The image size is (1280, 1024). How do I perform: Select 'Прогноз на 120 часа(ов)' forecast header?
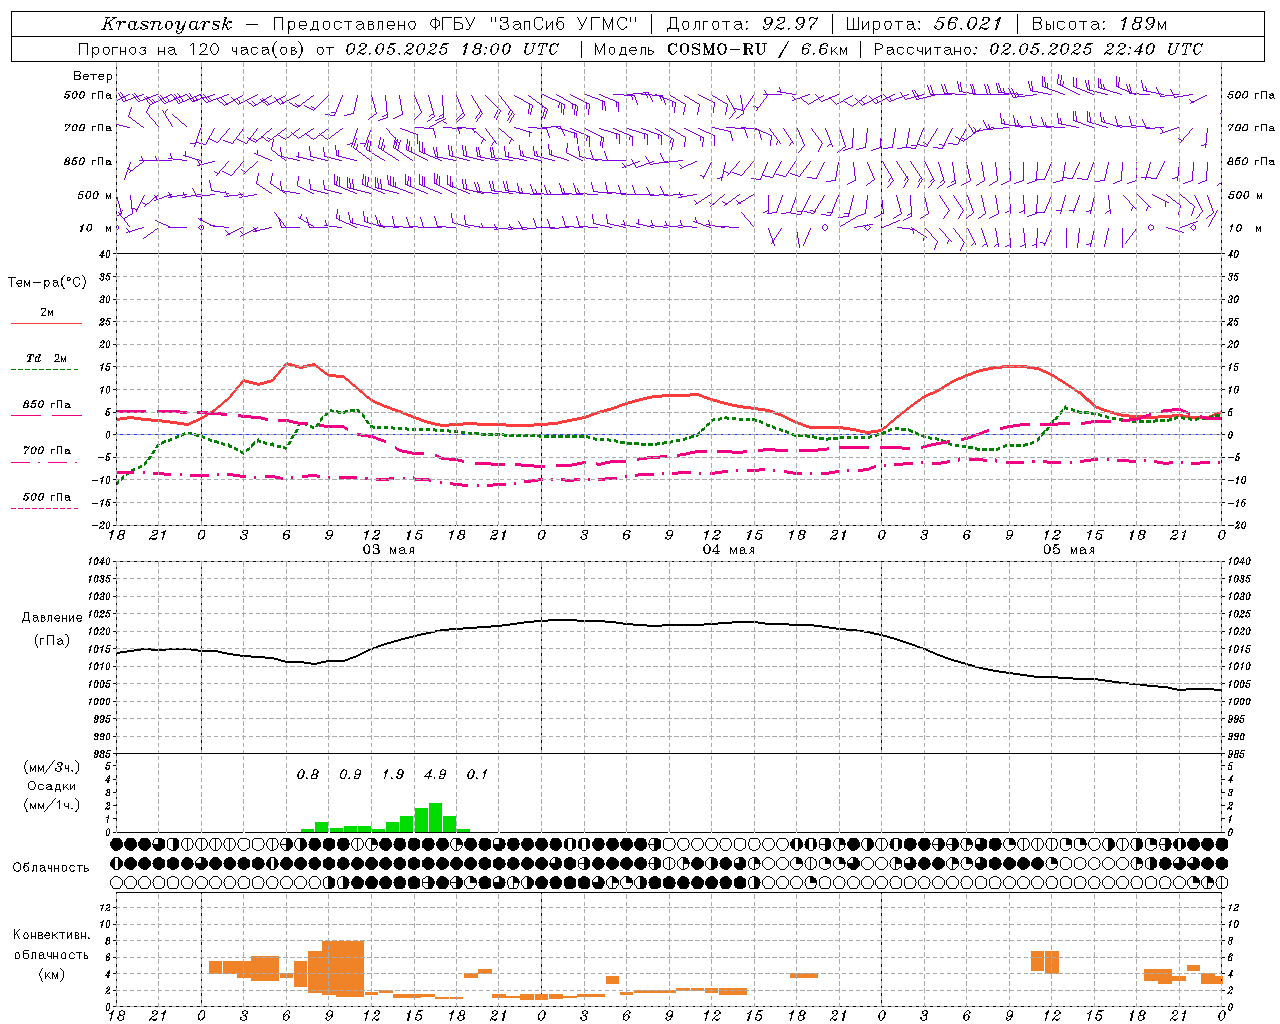click(x=192, y=49)
